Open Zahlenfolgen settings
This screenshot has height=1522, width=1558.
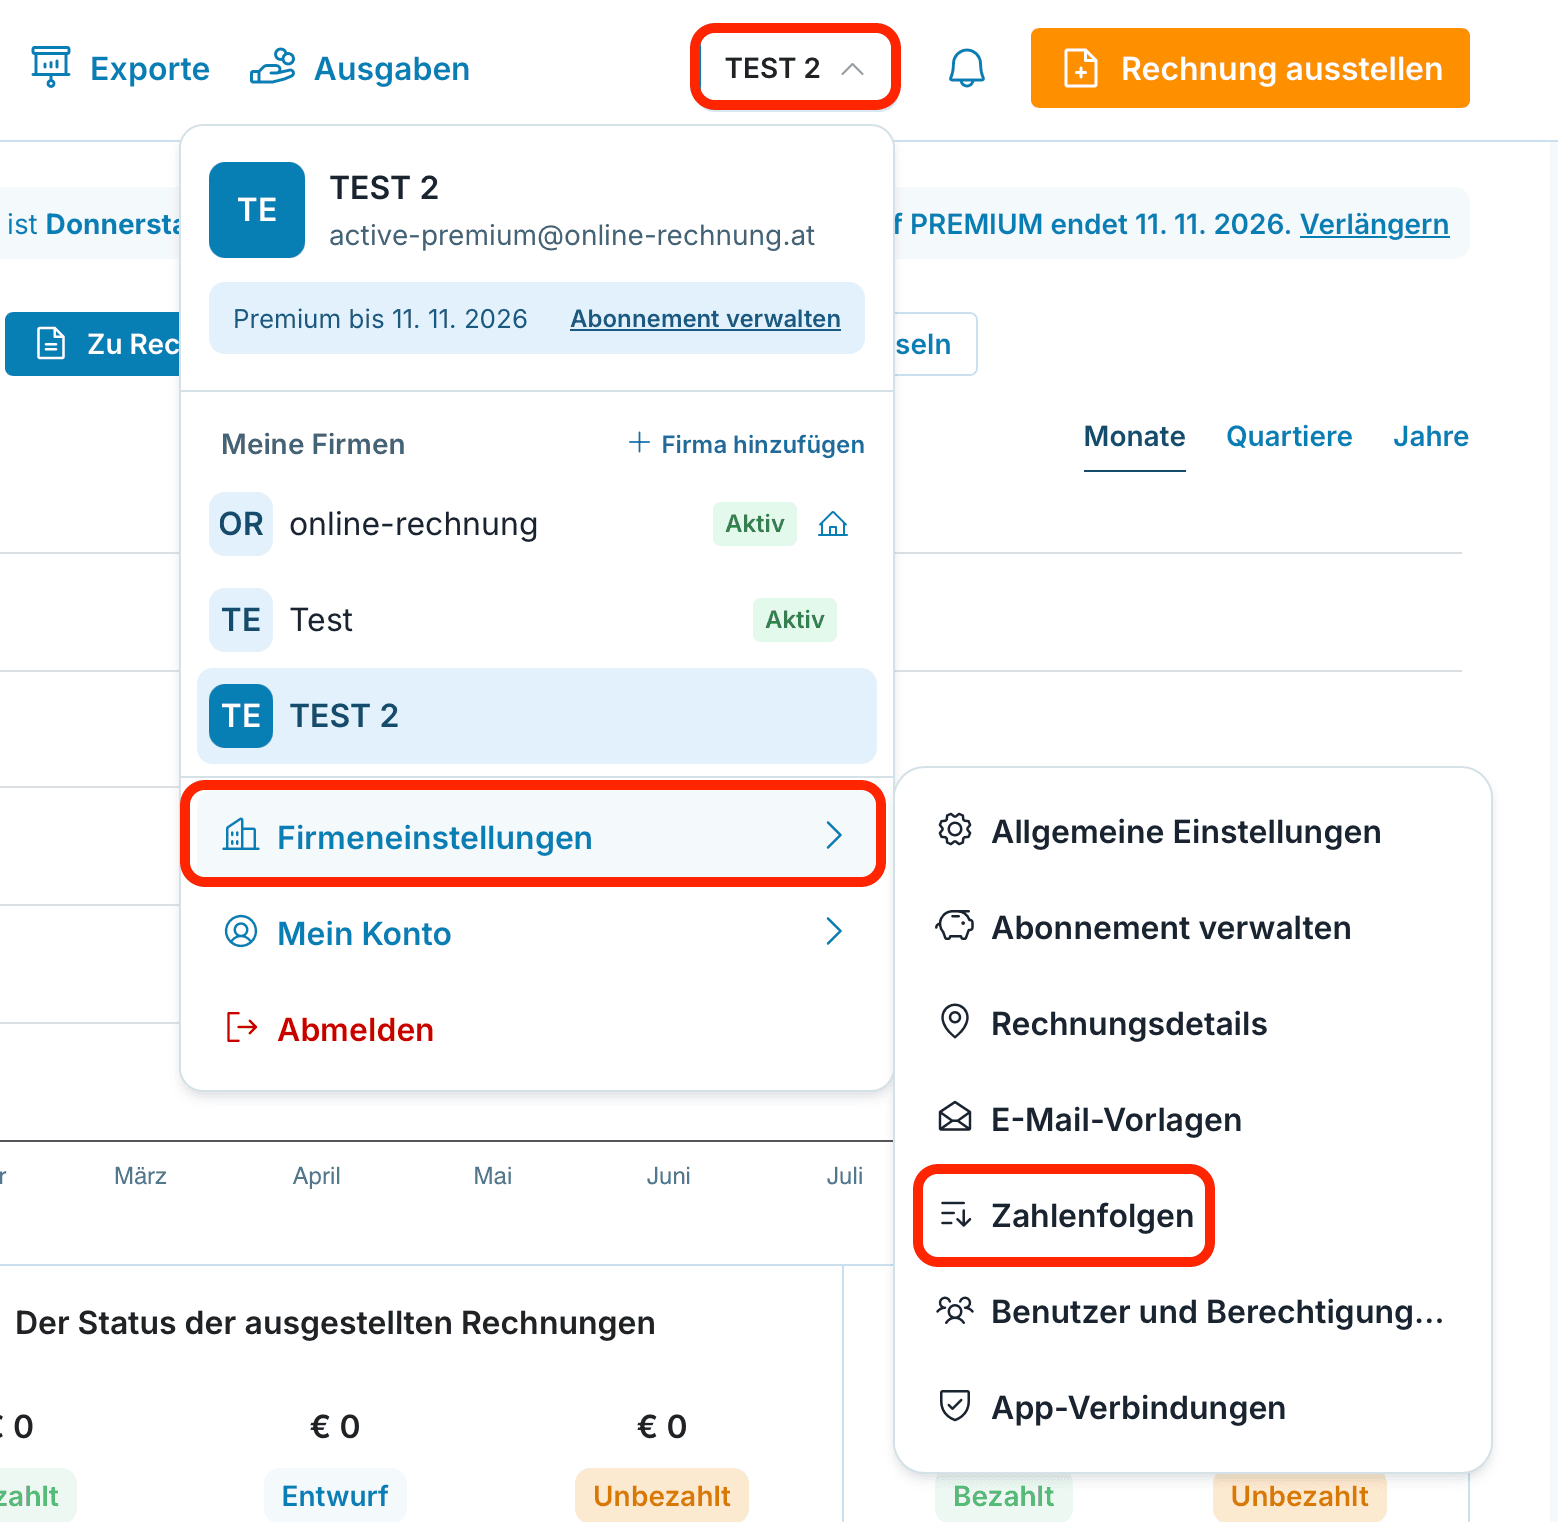point(1065,1215)
